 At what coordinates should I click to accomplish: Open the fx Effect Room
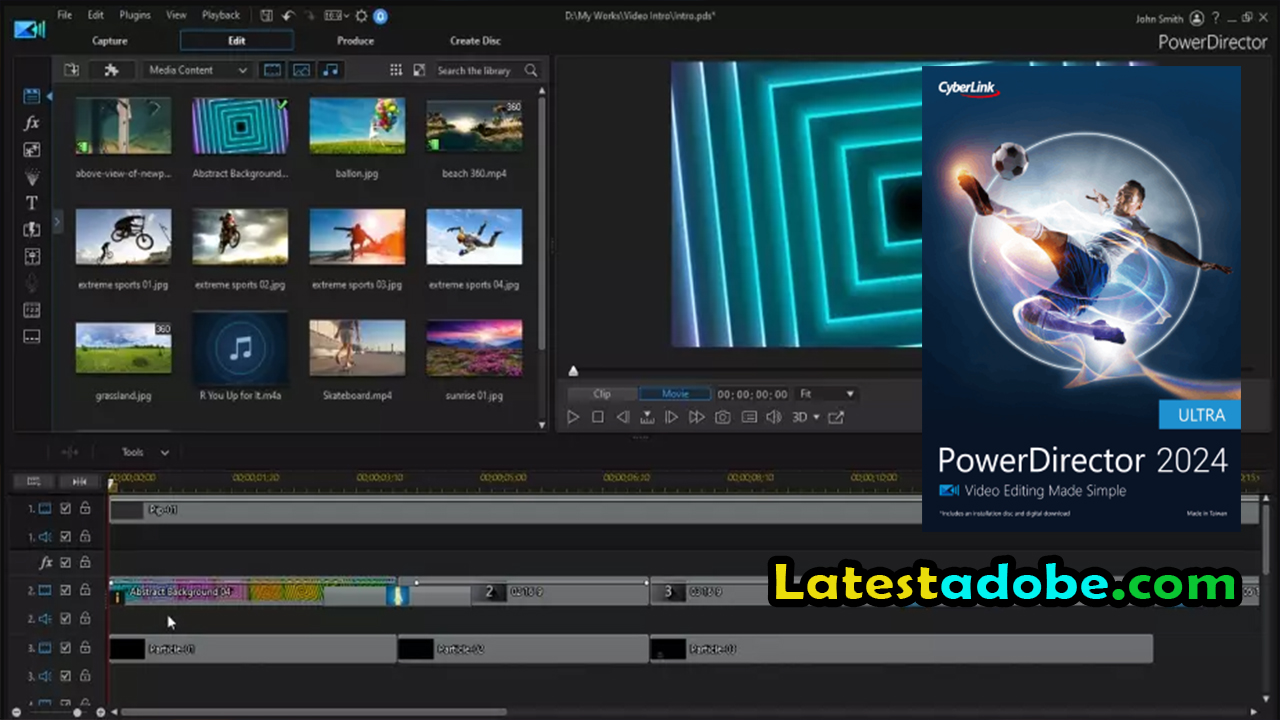(x=31, y=123)
